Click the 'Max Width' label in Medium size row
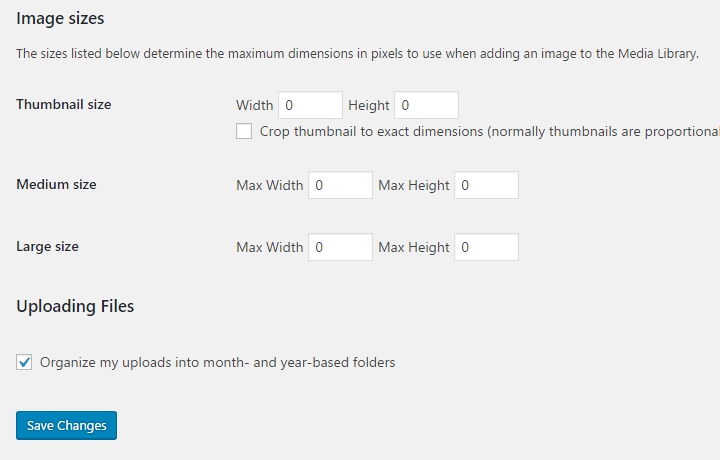 click(270, 185)
